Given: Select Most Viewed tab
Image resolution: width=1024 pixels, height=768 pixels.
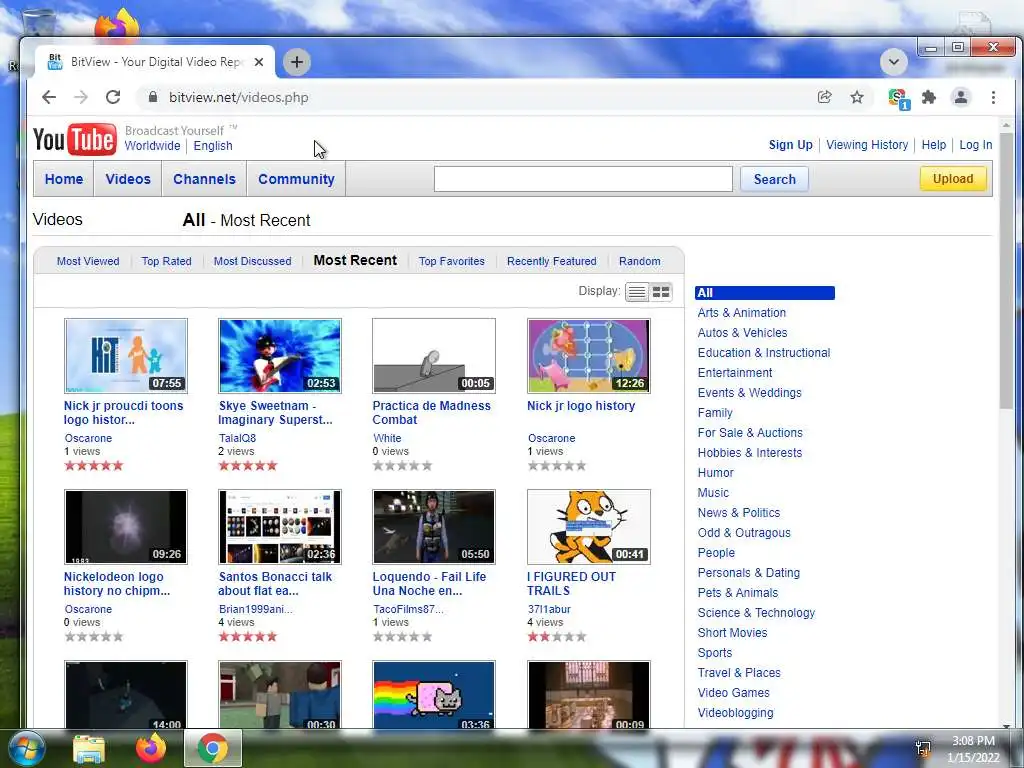Looking at the screenshot, I should pos(88,261).
